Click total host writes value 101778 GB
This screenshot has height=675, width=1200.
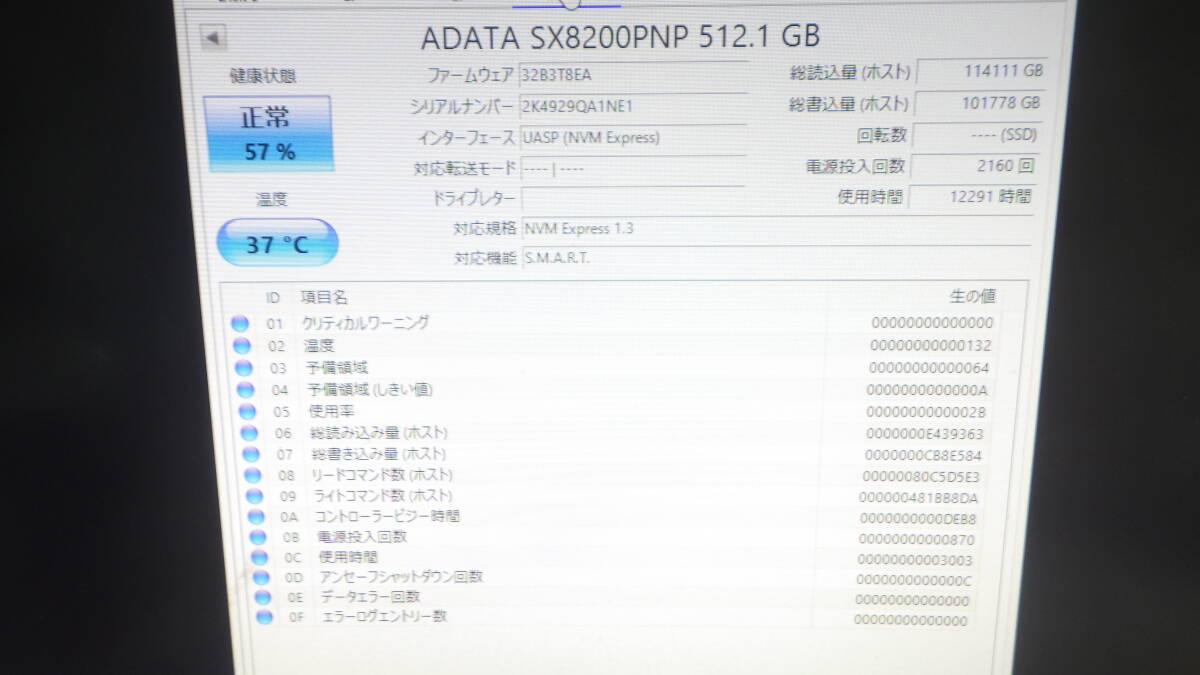tap(979, 103)
